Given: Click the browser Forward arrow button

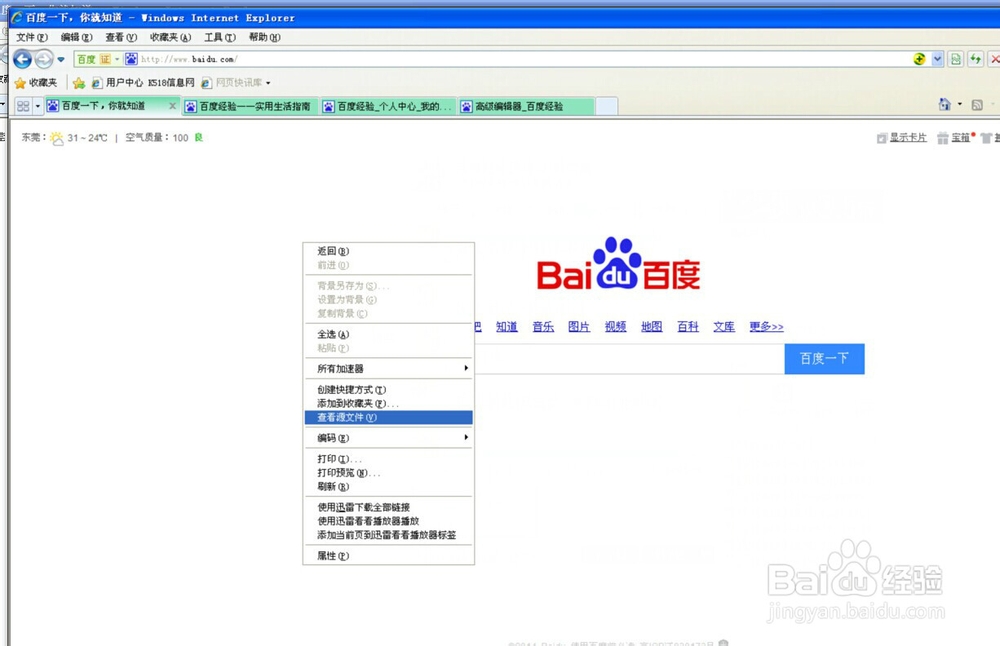Looking at the screenshot, I should point(44,59).
